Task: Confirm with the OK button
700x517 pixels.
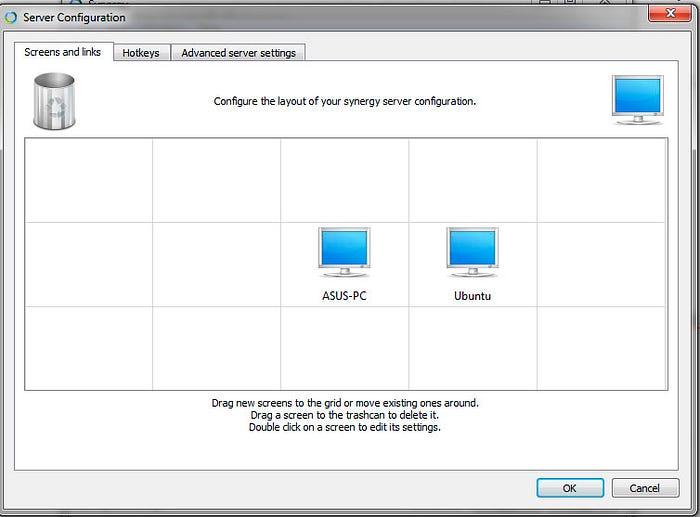Action: (570, 488)
